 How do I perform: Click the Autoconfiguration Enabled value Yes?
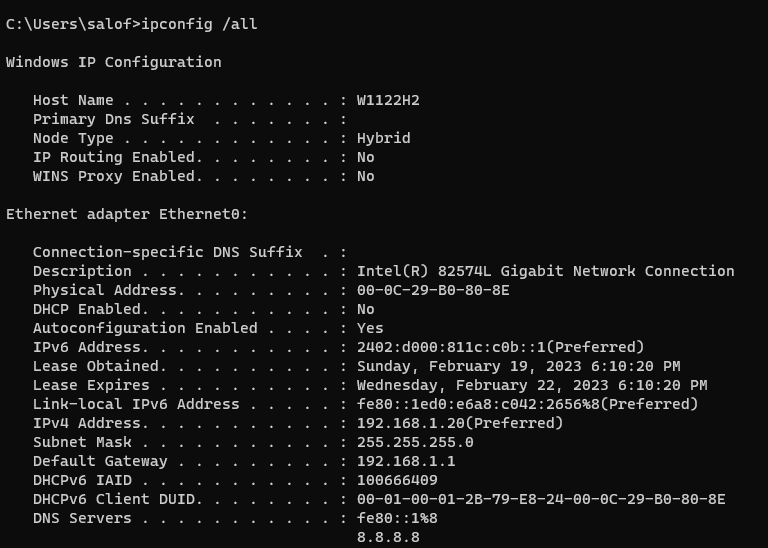[x=370, y=328]
